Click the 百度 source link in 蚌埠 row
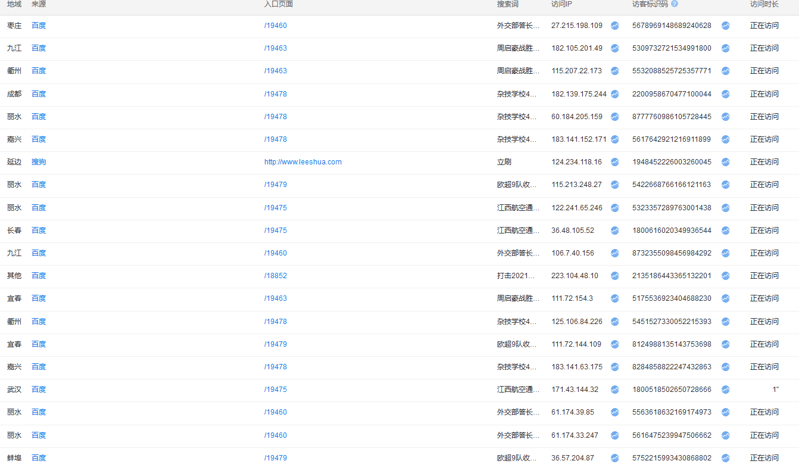Screen dimensions: 799x467 coord(38,458)
